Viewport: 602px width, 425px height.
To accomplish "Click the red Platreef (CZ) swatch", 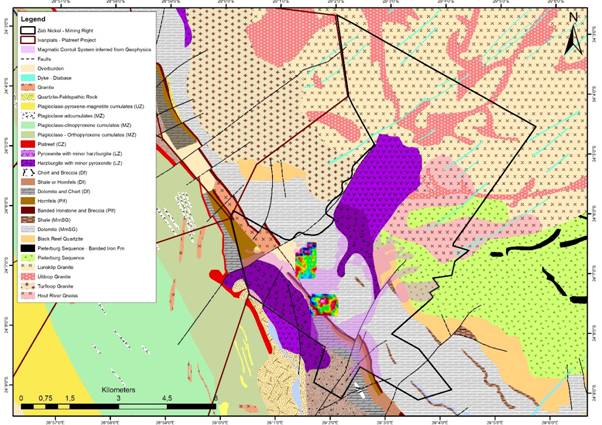I will click(28, 144).
